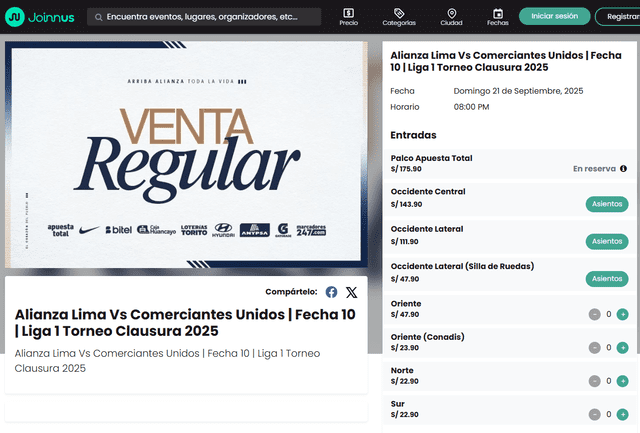Decrease Sur ticket quantity

pos(594,415)
